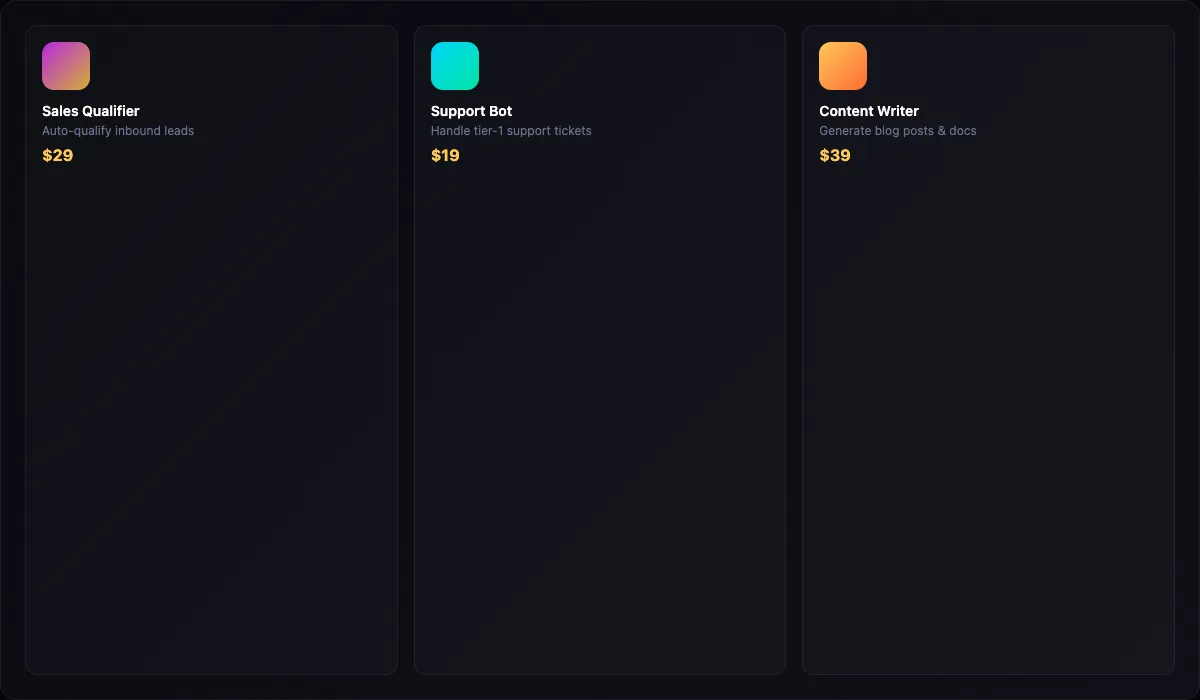Image resolution: width=1200 pixels, height=700 pixels.
Task: Open the Sales Qualifier title
Action: click(x=91, y=111)
